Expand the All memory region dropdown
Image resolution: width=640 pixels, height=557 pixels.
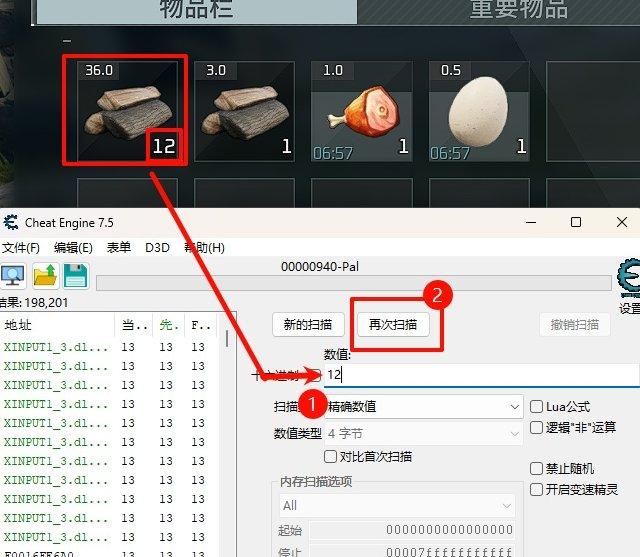(x=397, y=506)
